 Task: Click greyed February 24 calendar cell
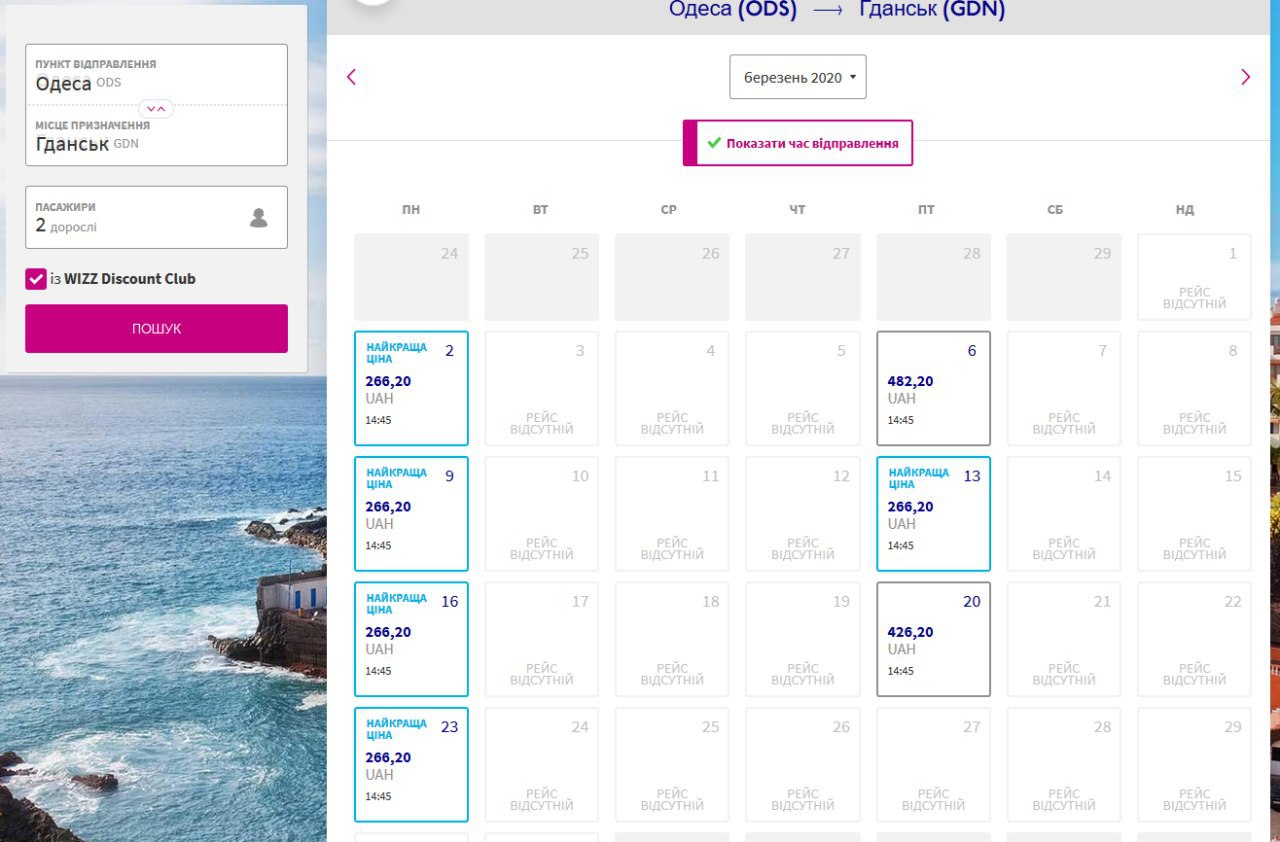pos(411,277)
